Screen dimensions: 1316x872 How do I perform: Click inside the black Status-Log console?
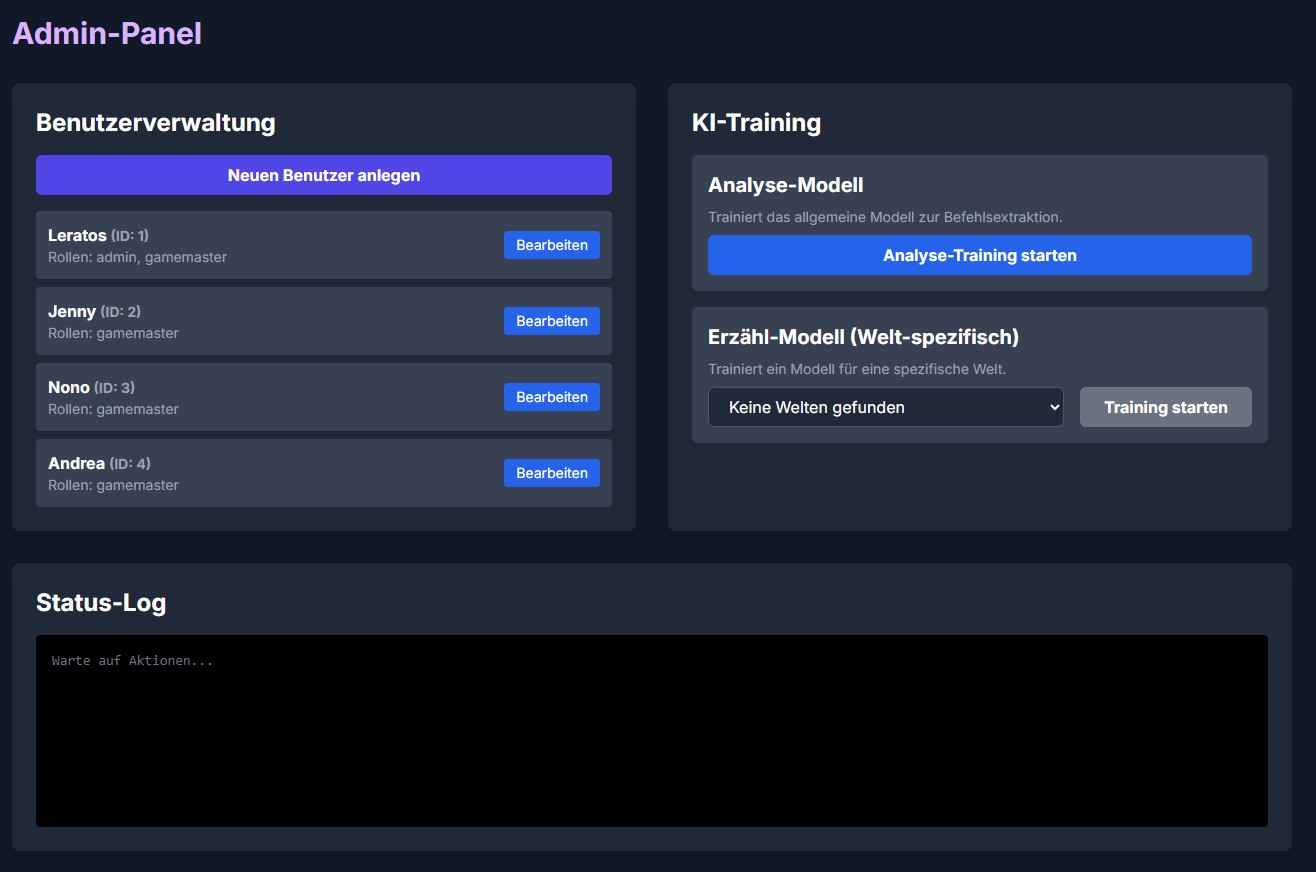pos(651,740)
